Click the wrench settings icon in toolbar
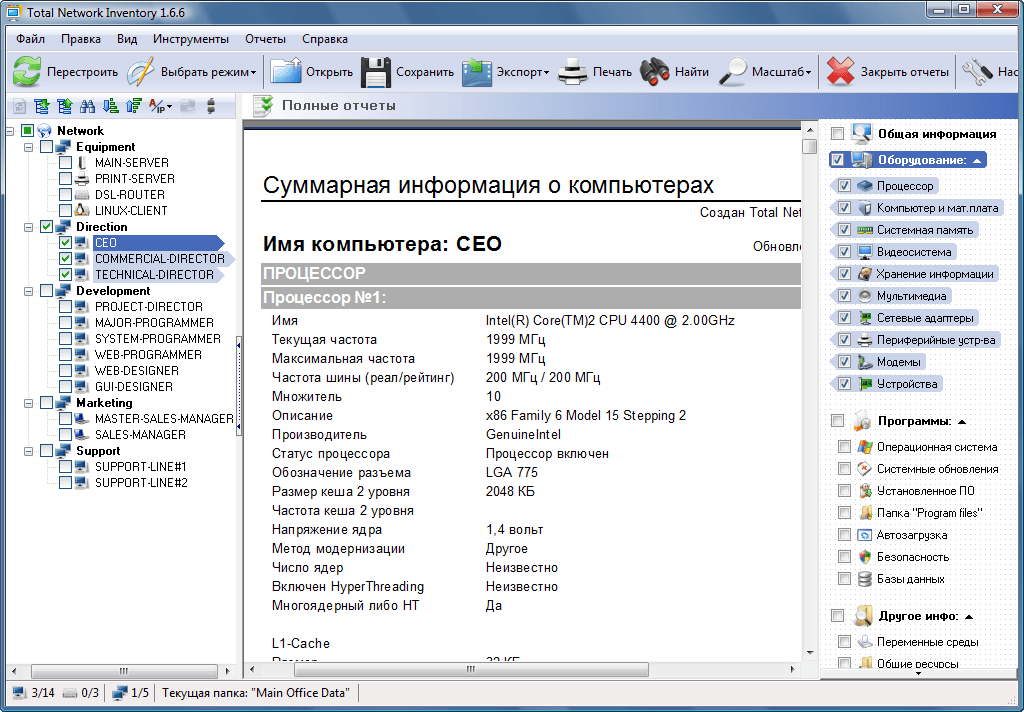This screenshot has height=712, width=1024. pos(977,71)
